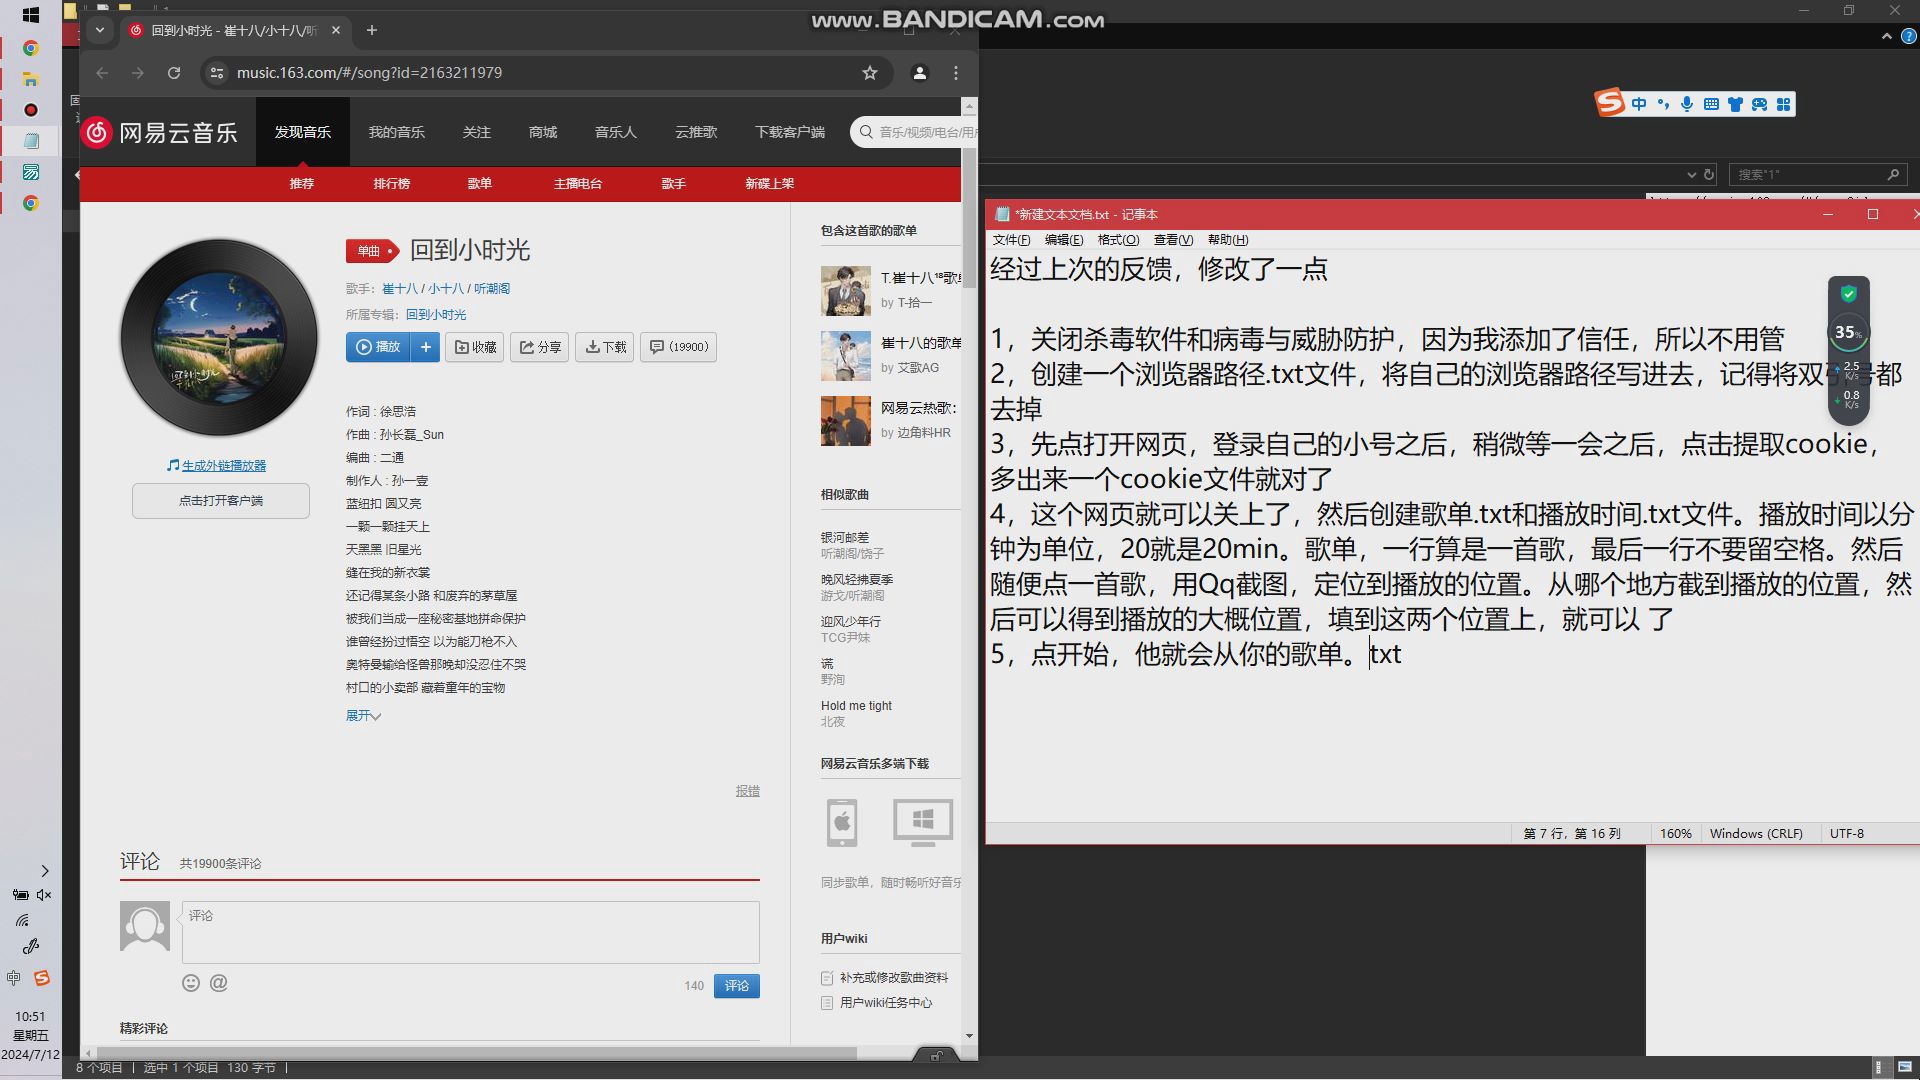
Task: Play the song 回到小时光
Action: pos(379,347)
